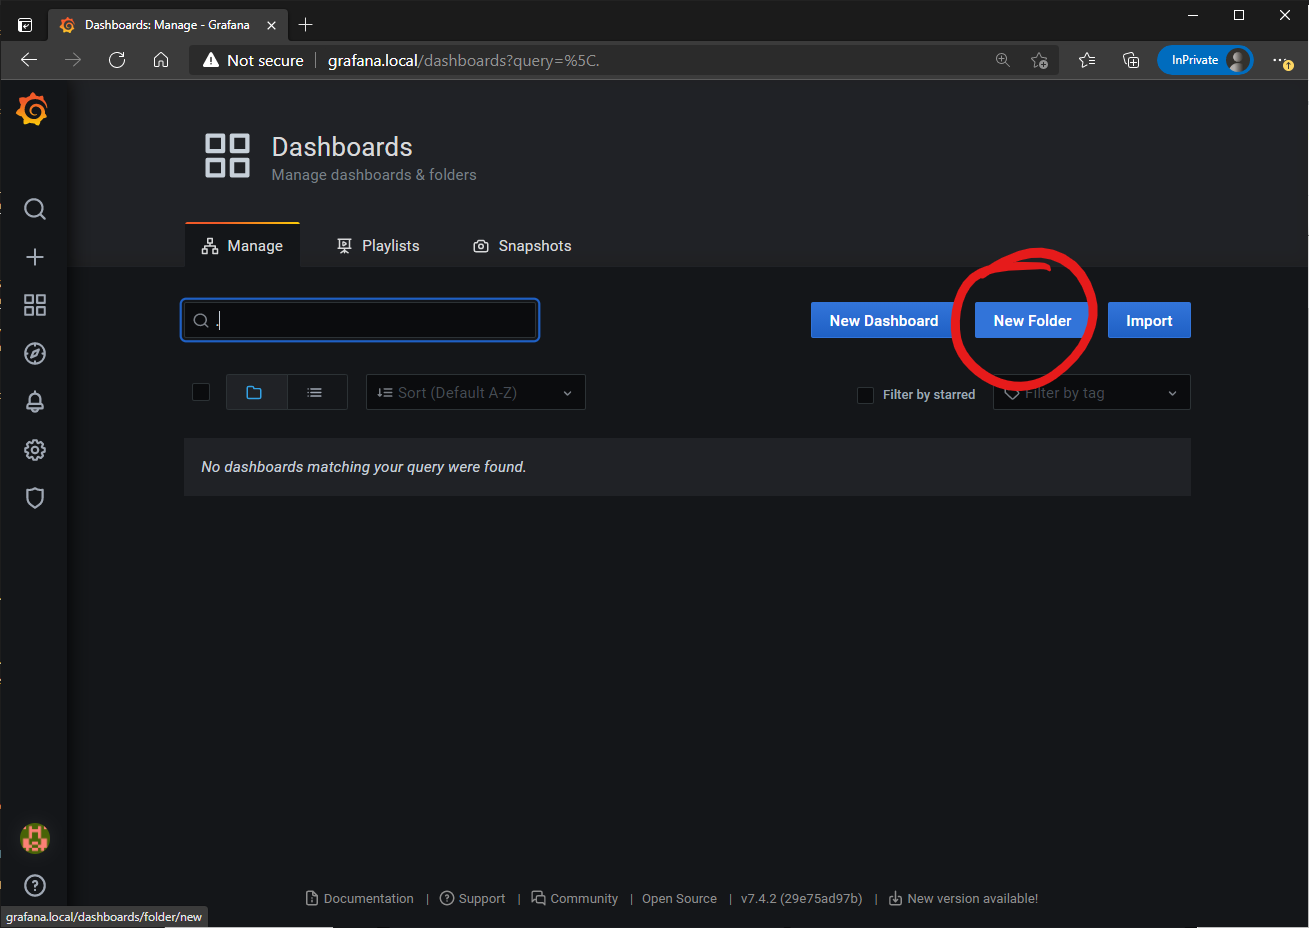Open the user avatar profile in sidebar
1309x928 pixels.
coord(35,838)
